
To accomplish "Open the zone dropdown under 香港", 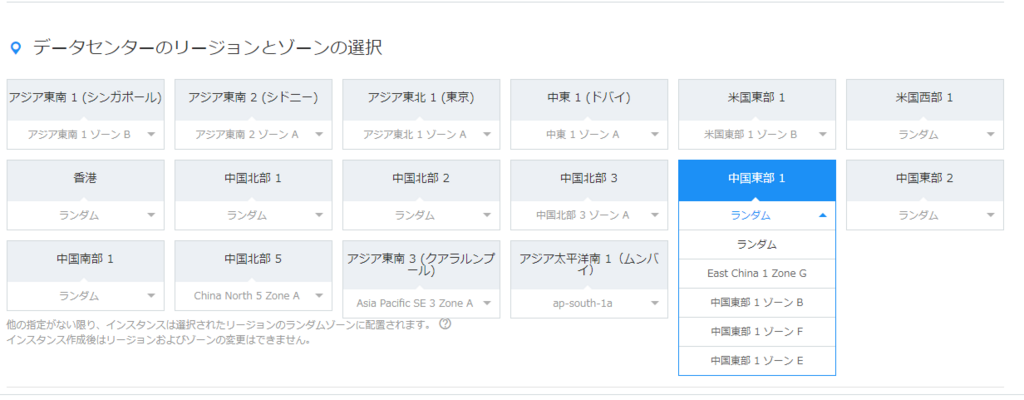I will coord(86,216).
